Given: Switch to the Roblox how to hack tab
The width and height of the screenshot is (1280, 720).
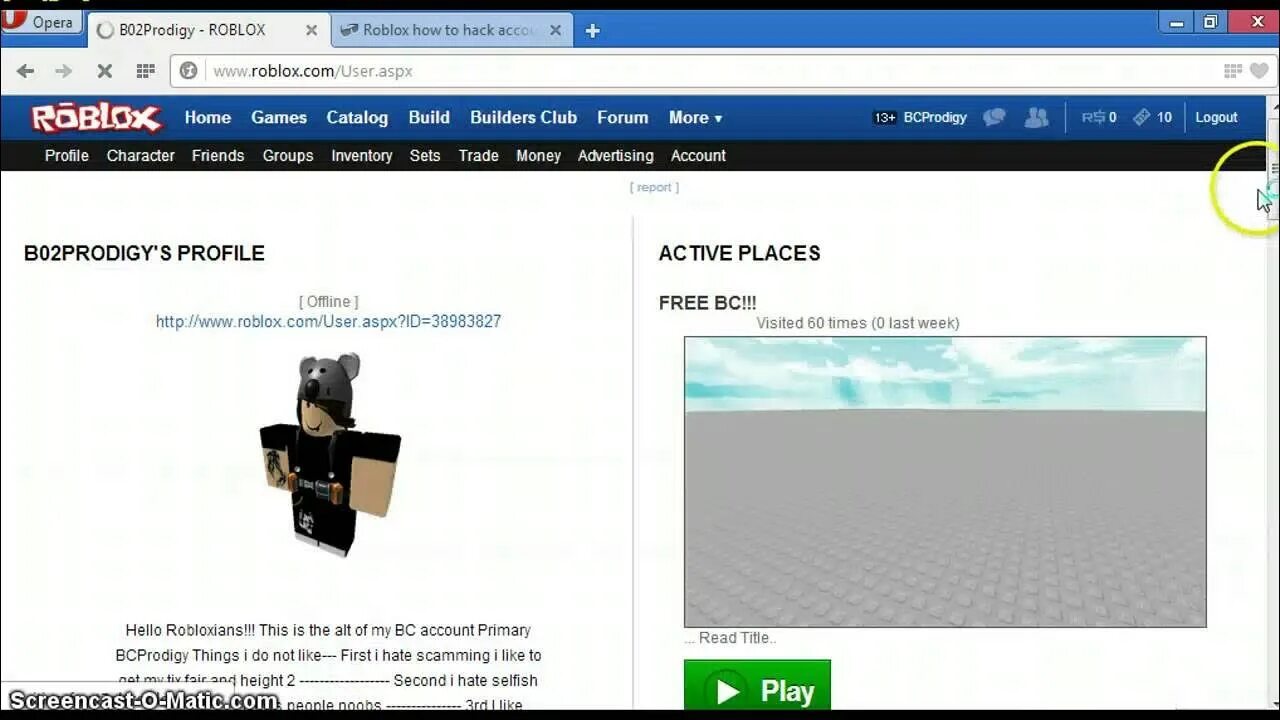Looking at the screenshot, I should click(451, 30).
